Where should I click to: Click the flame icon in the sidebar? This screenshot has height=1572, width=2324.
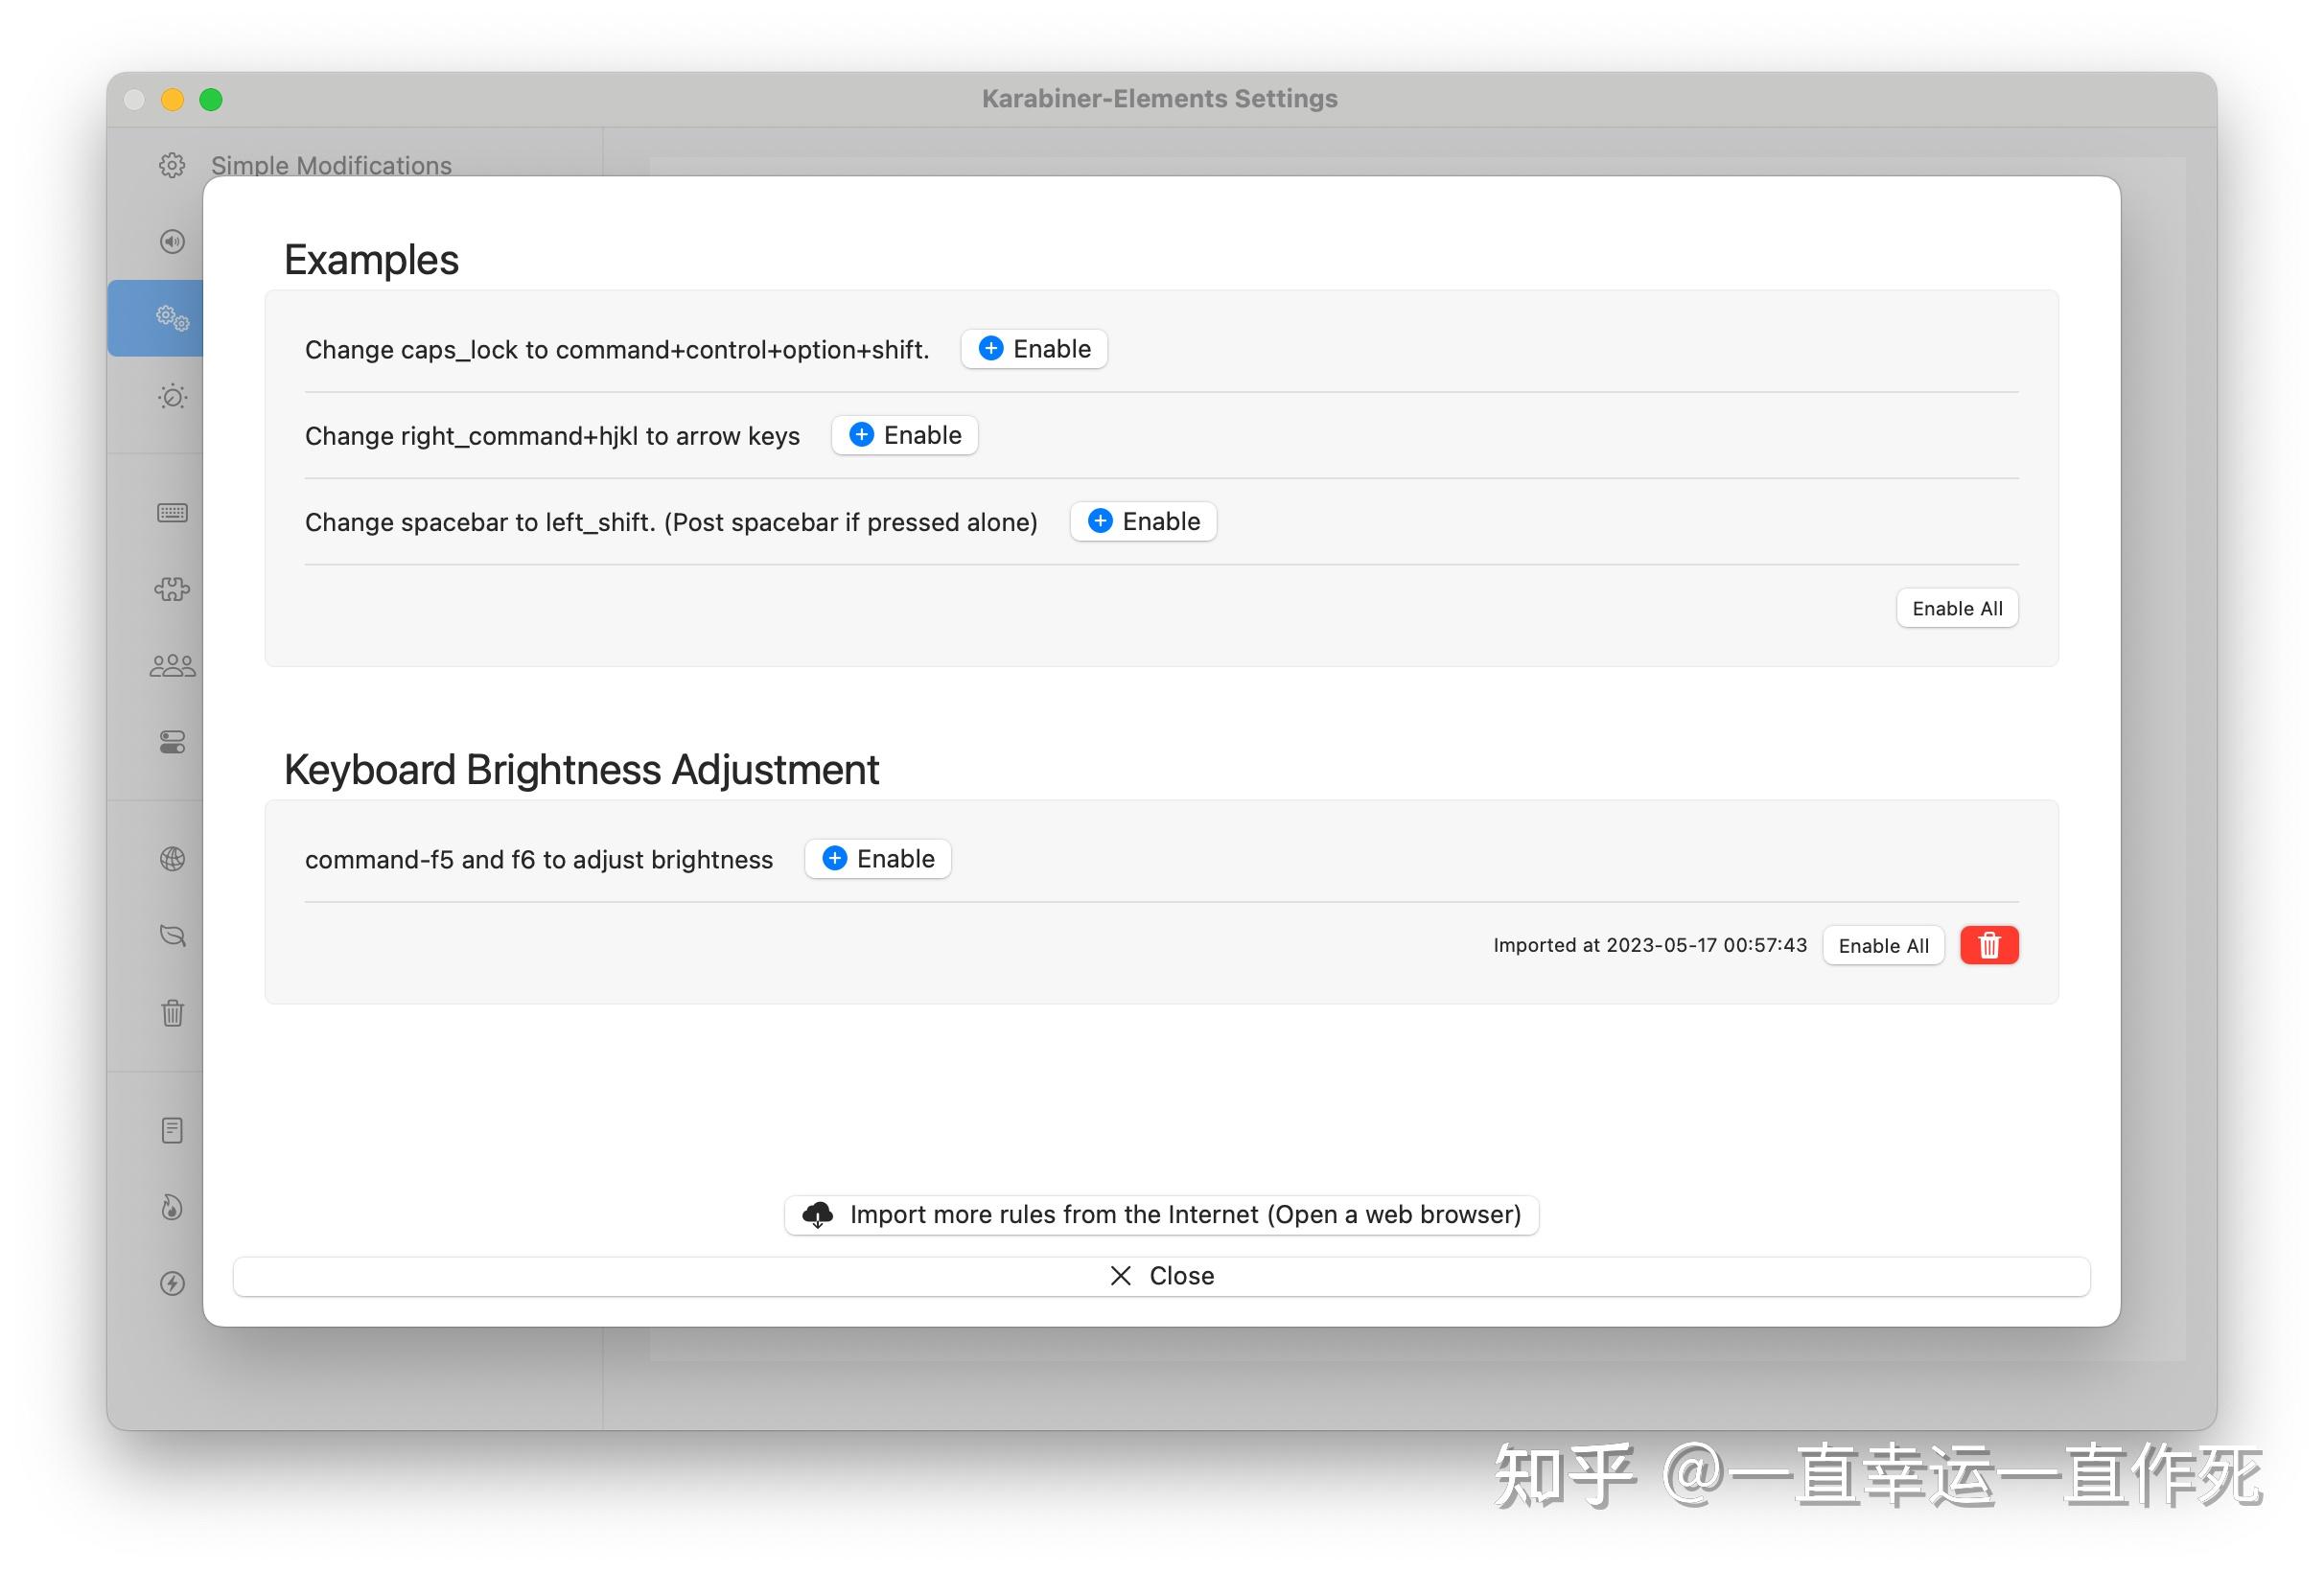pyautogui.click(x=172, y=1207)
